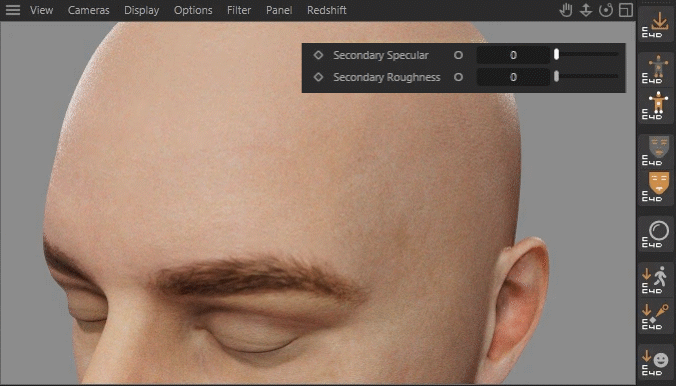Open the Cameras menu
This screenshot has height=386, width=676.
[88, 10]
